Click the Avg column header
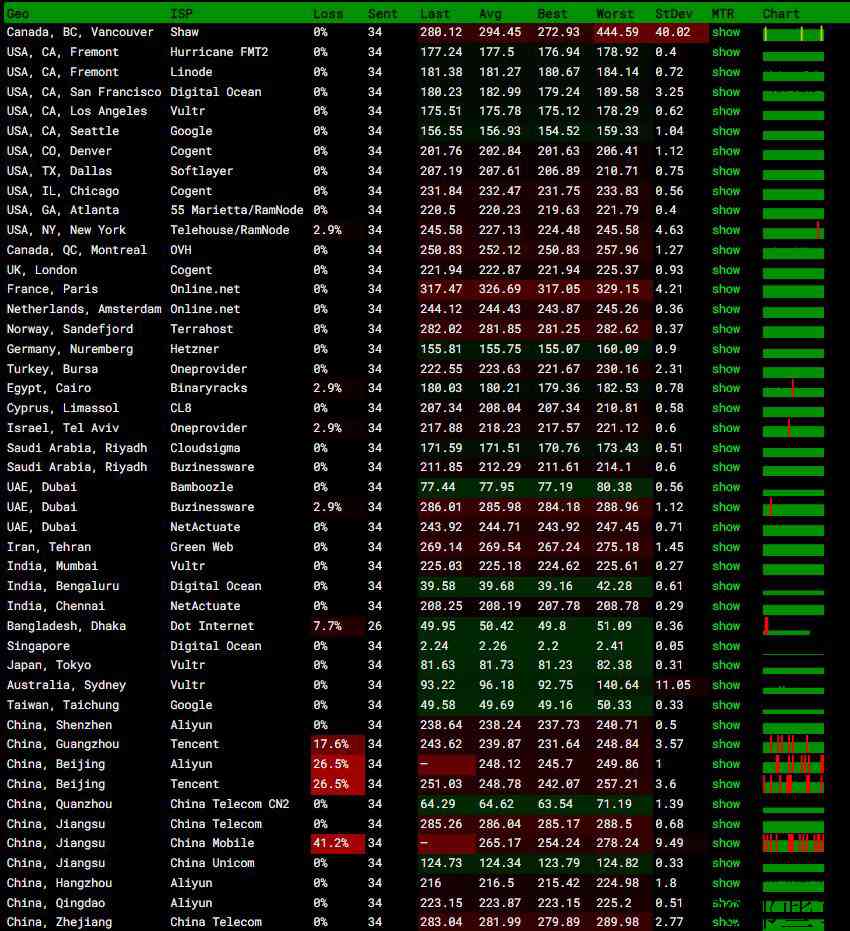Image resolution: width=850 pixels, height=931 pixels. click(x=490, y=13)
